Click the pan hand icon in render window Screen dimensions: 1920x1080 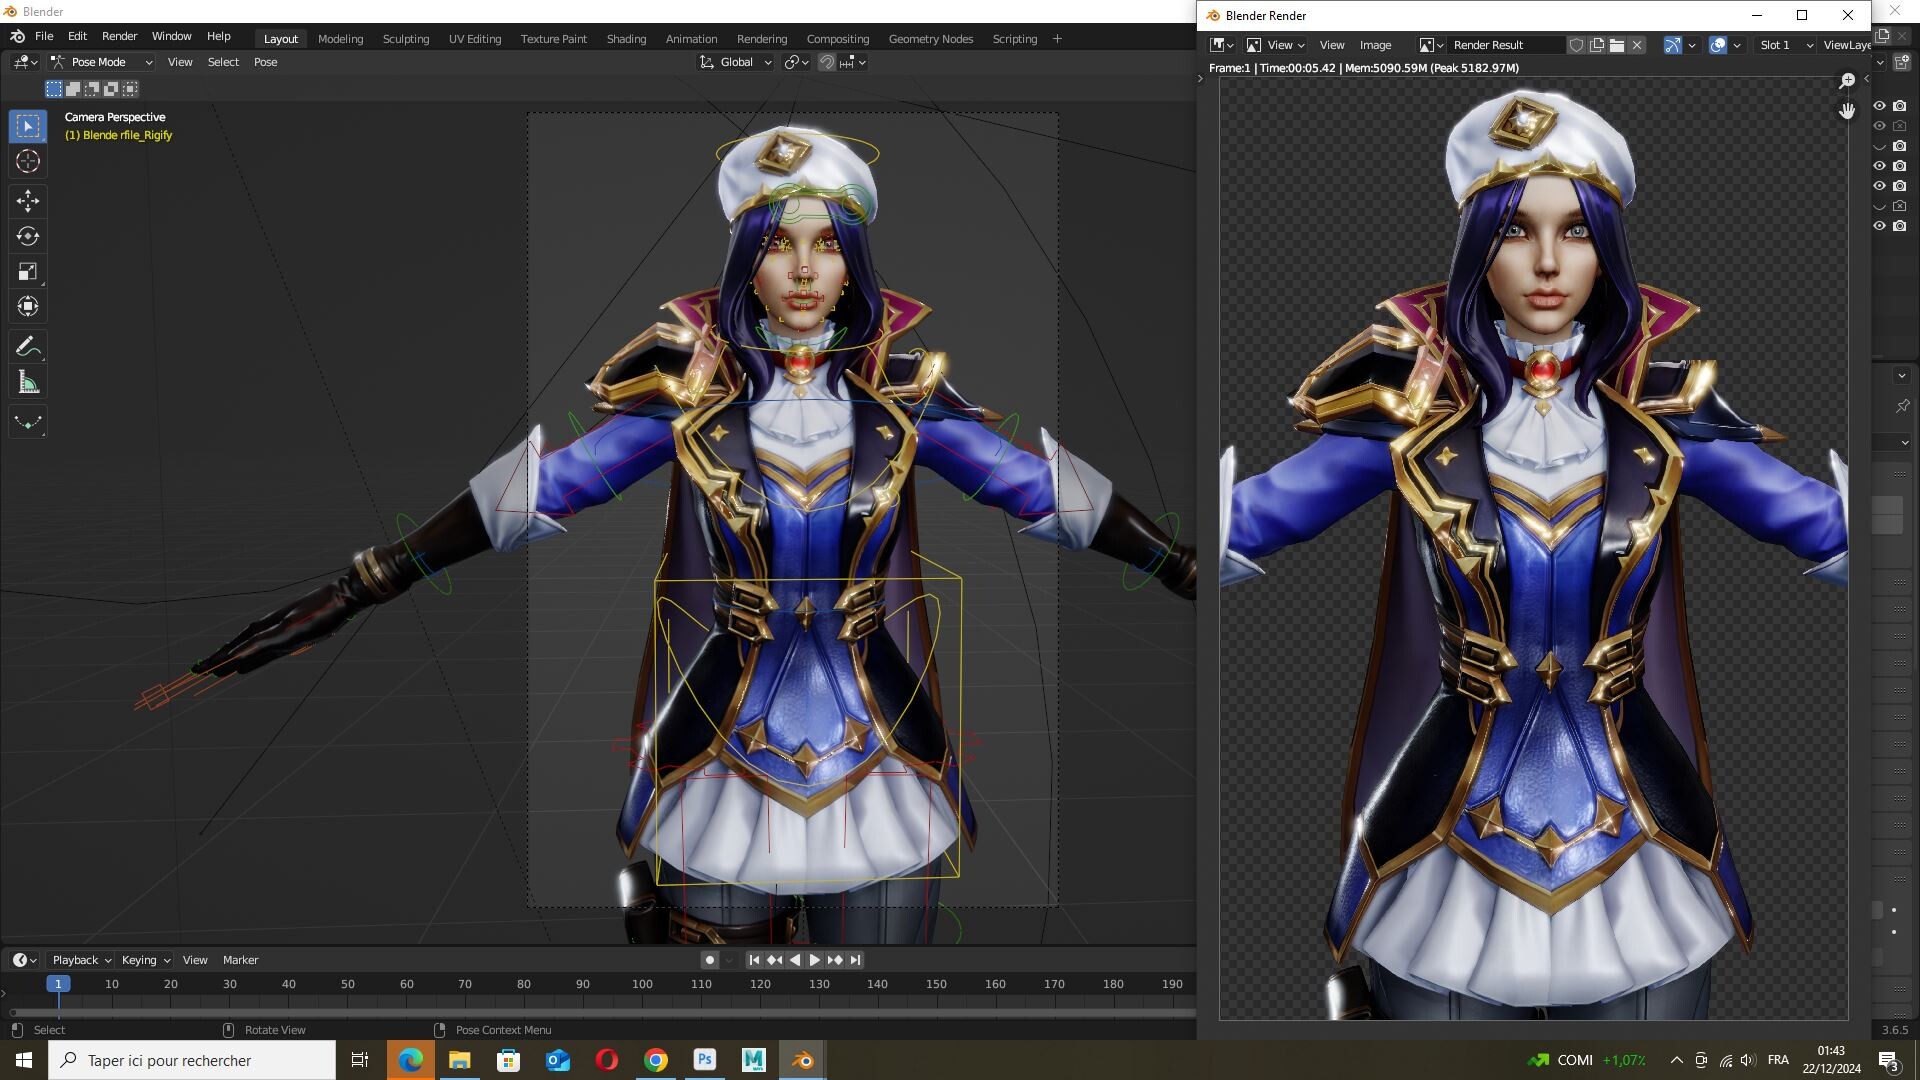coord(1847,110)
